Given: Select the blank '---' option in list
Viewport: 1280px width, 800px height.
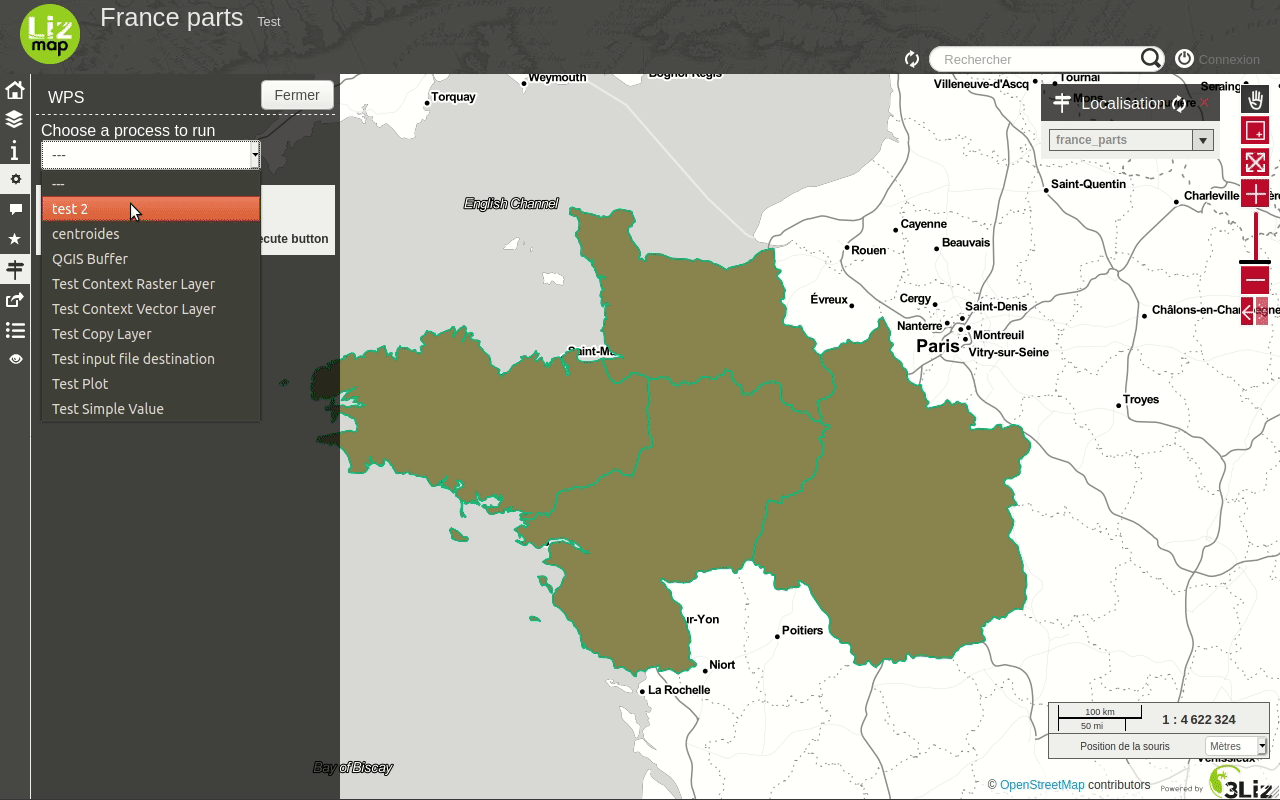Looking at the screenshot, I should click(x=151, y=184).
